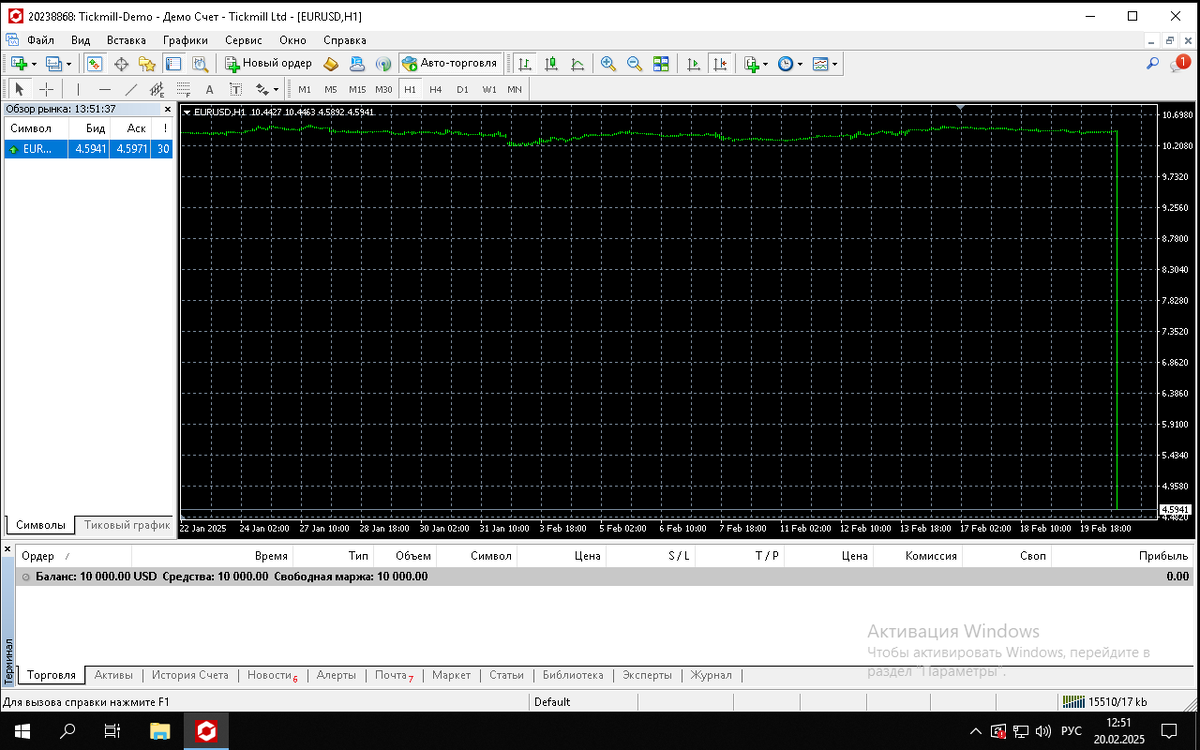Toggle chart auto scroll
Screen dimensions: 1200x750
click(693, 64)
